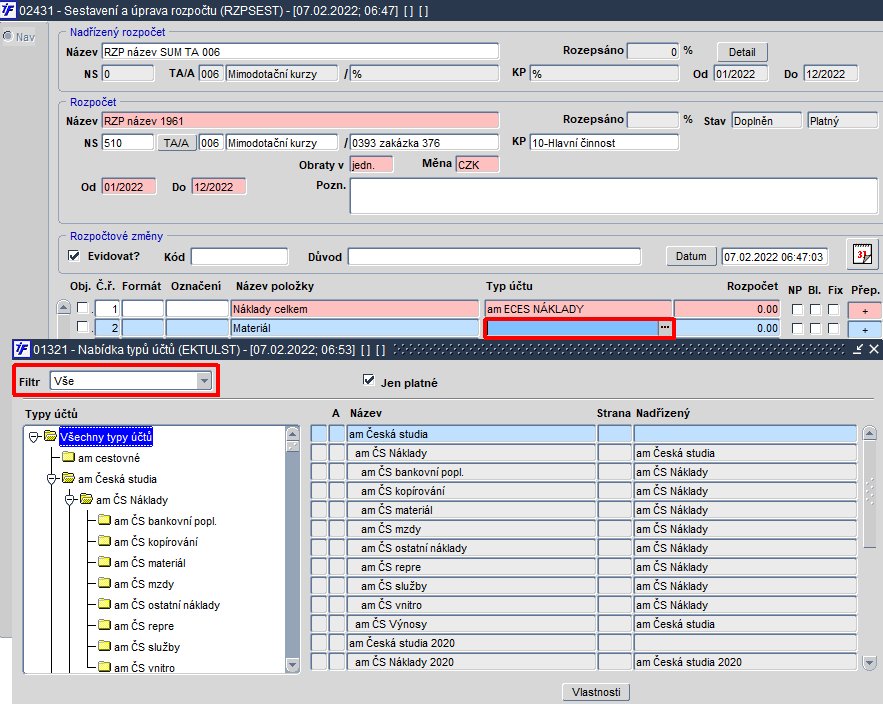Click the ellipsis lookup button in Typ účtu

[665, 328]
